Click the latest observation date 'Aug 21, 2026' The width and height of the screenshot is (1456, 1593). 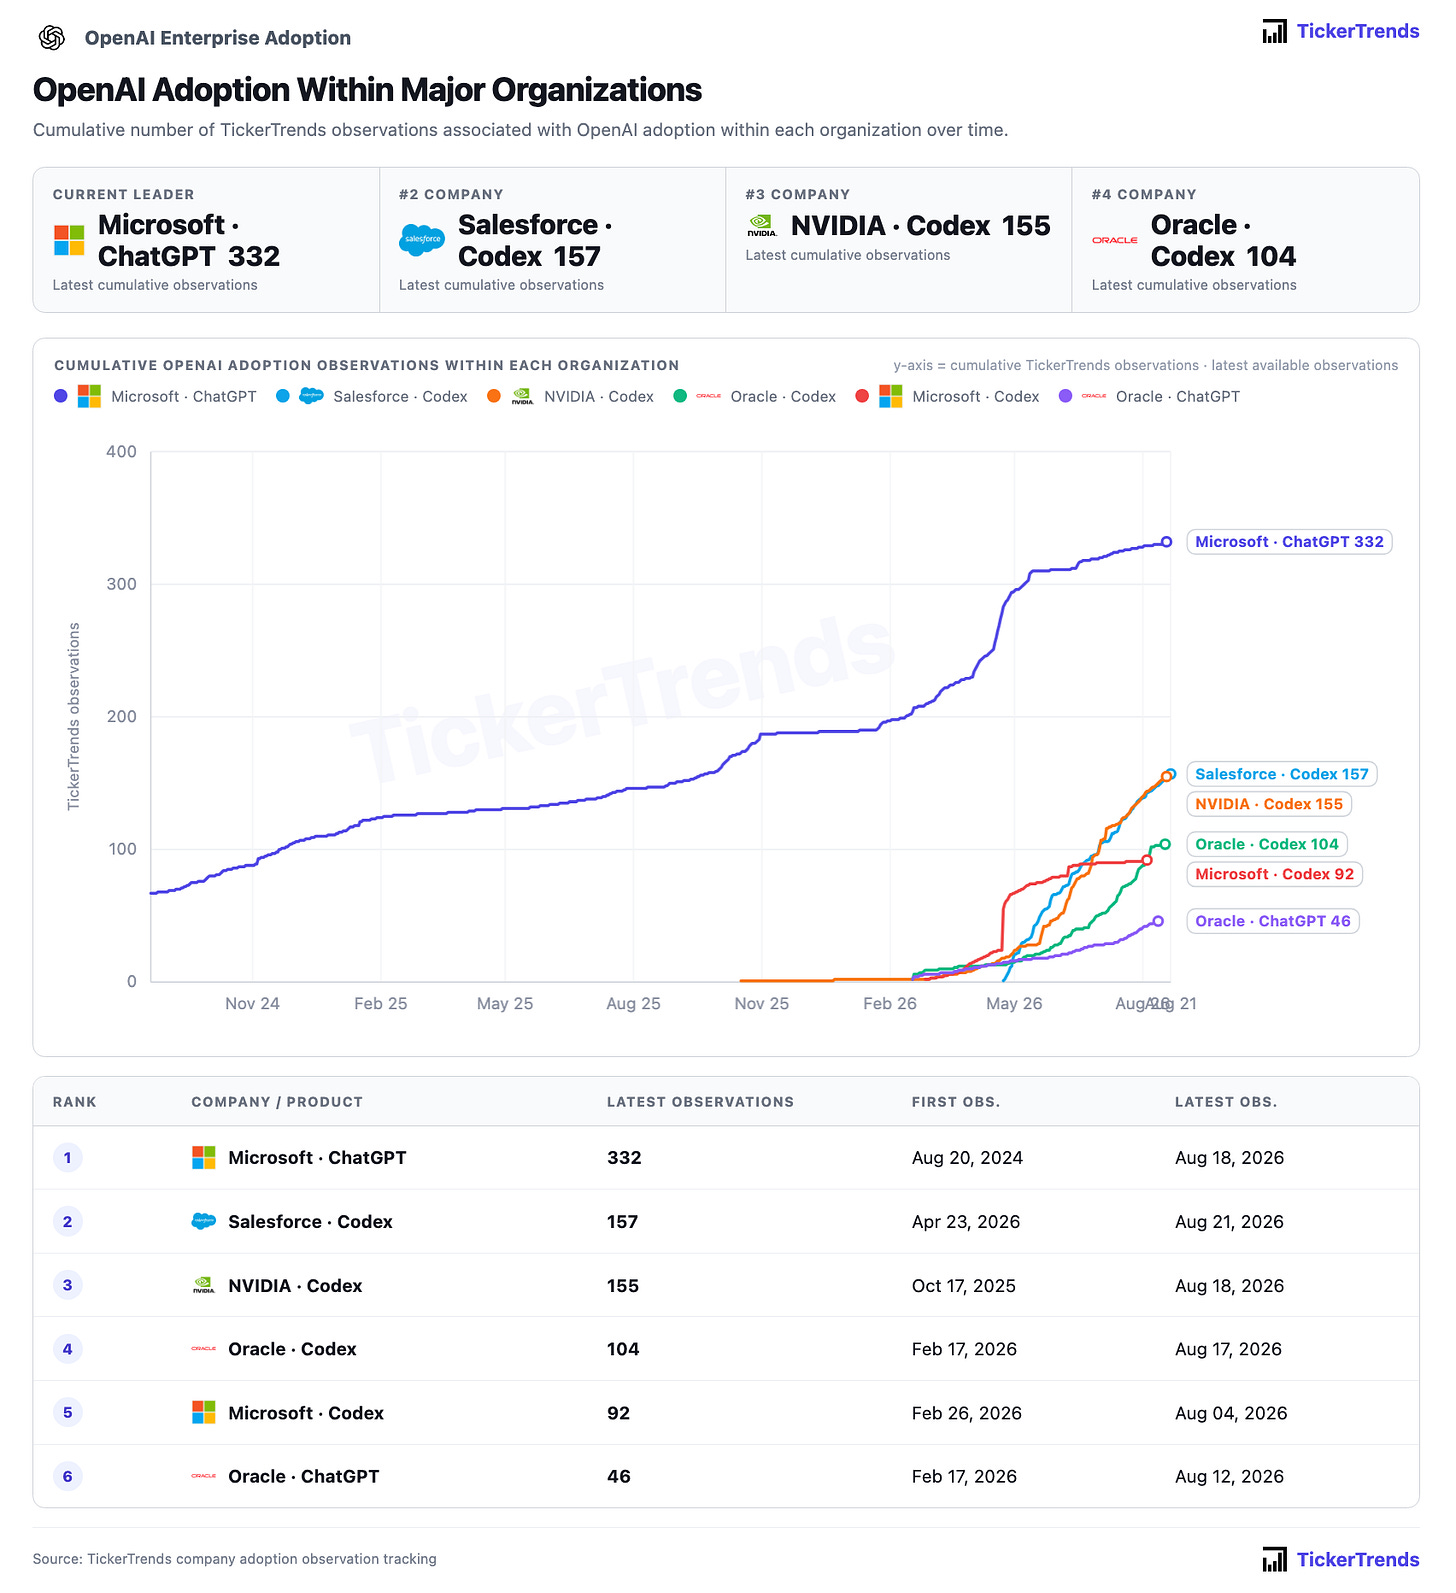point(1229,1221)
